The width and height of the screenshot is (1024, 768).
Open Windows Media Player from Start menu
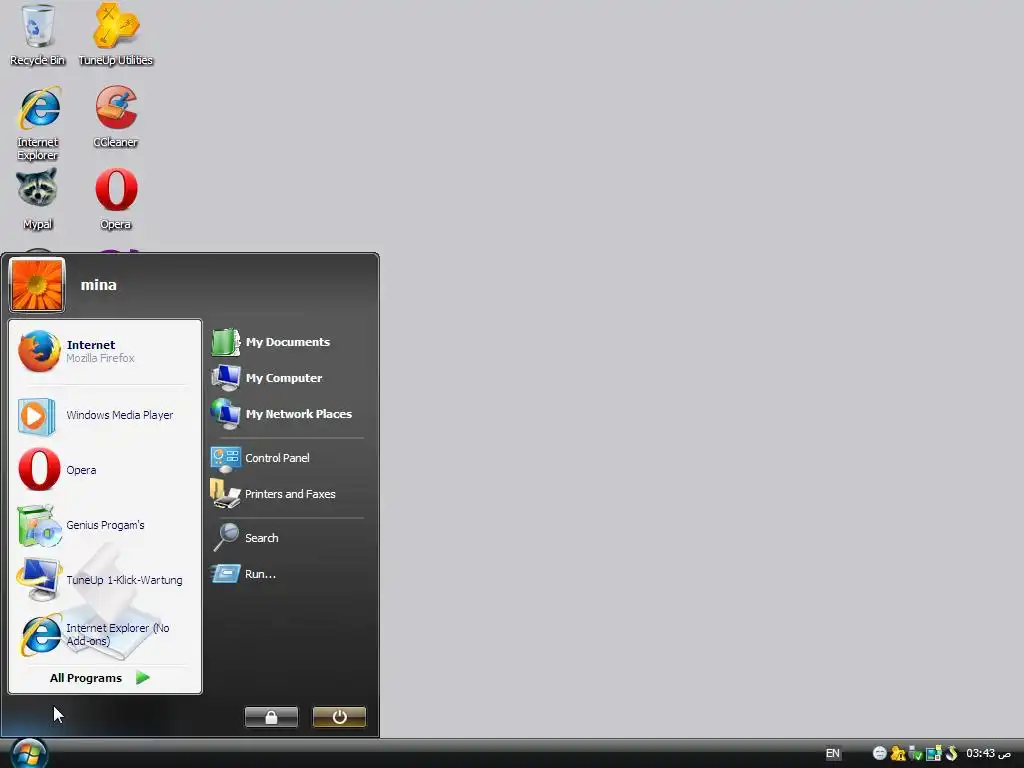tap(105, 415)
